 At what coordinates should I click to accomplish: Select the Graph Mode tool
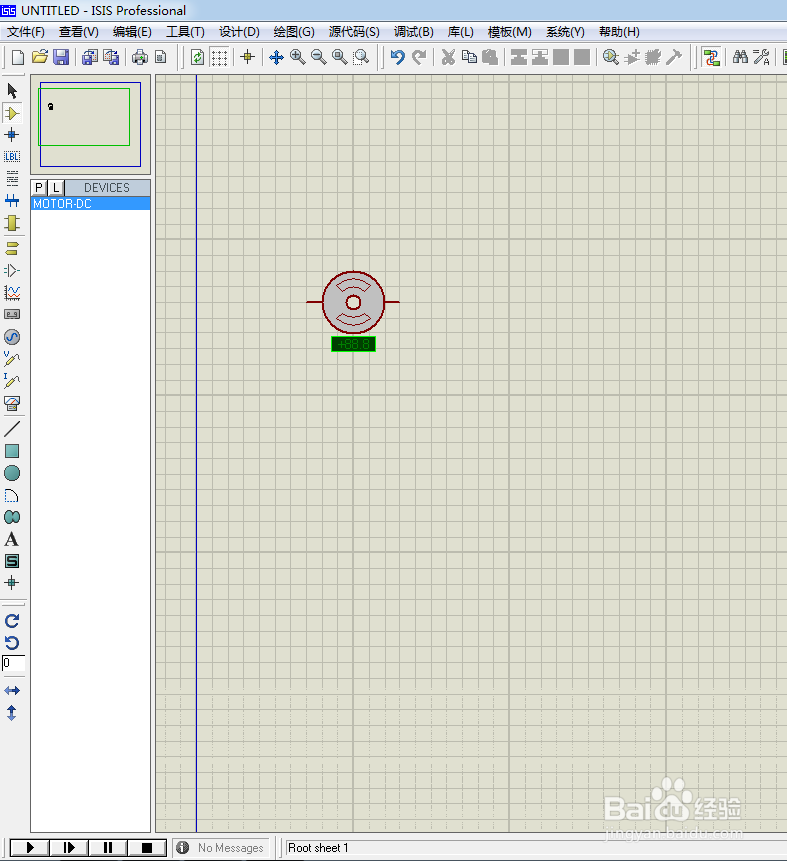point(12,293)
